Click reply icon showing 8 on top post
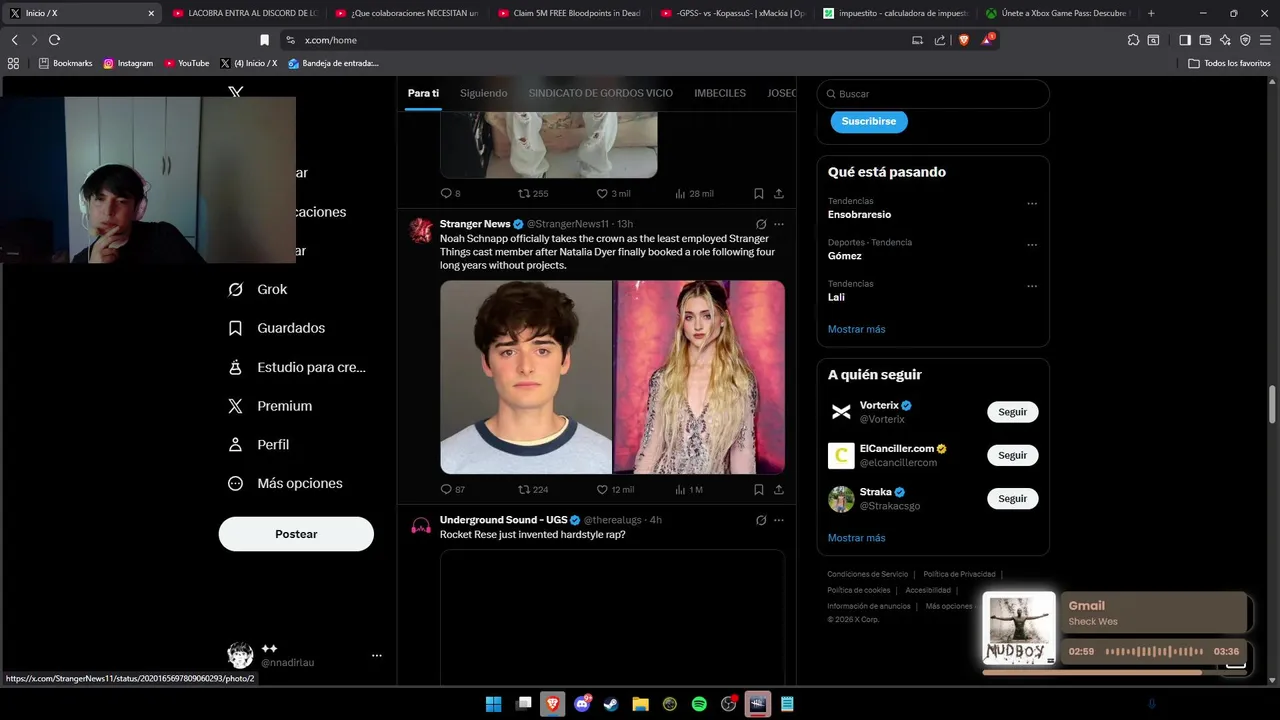This screenshot has width=1280, height=720. pyautogui.click(x=446, y=193)
